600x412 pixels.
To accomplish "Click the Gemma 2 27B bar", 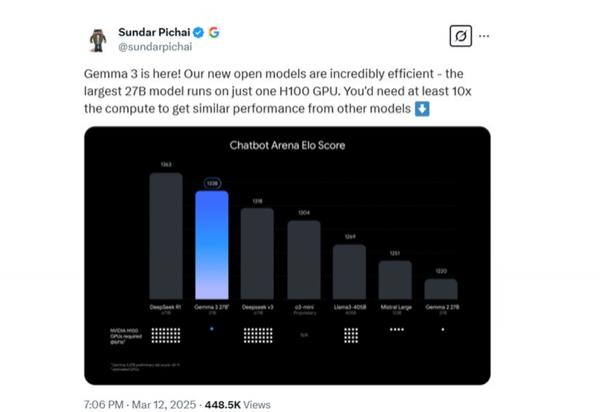I will (x=441, y=288).
